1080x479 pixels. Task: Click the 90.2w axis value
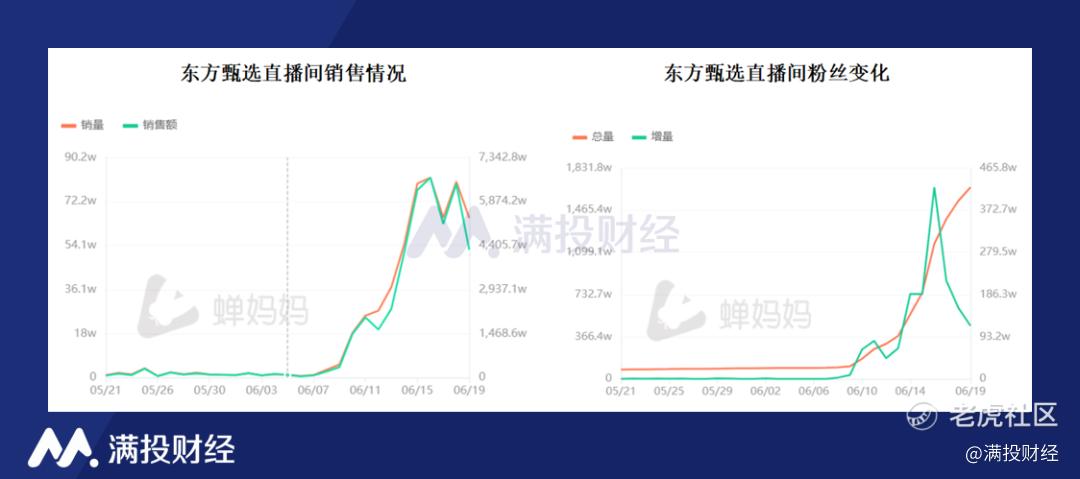point(81,156)
